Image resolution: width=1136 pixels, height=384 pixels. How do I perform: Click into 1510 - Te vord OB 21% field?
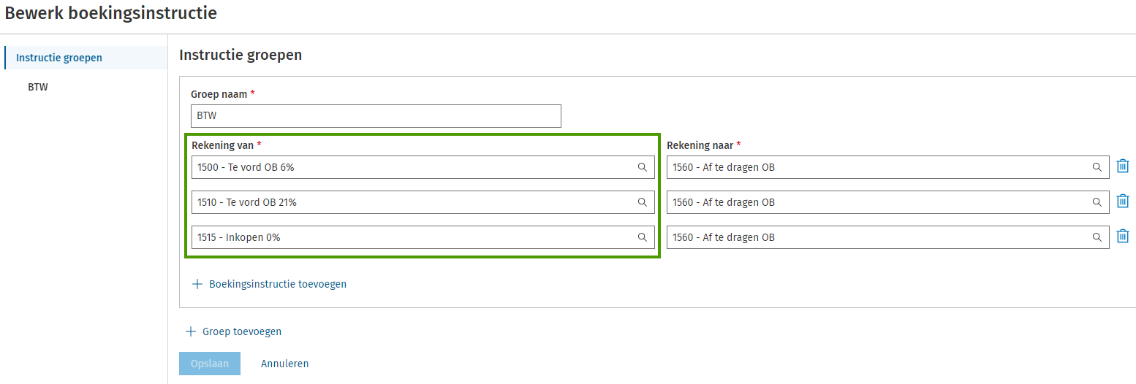pyautogui.click(x=423, y=202)
